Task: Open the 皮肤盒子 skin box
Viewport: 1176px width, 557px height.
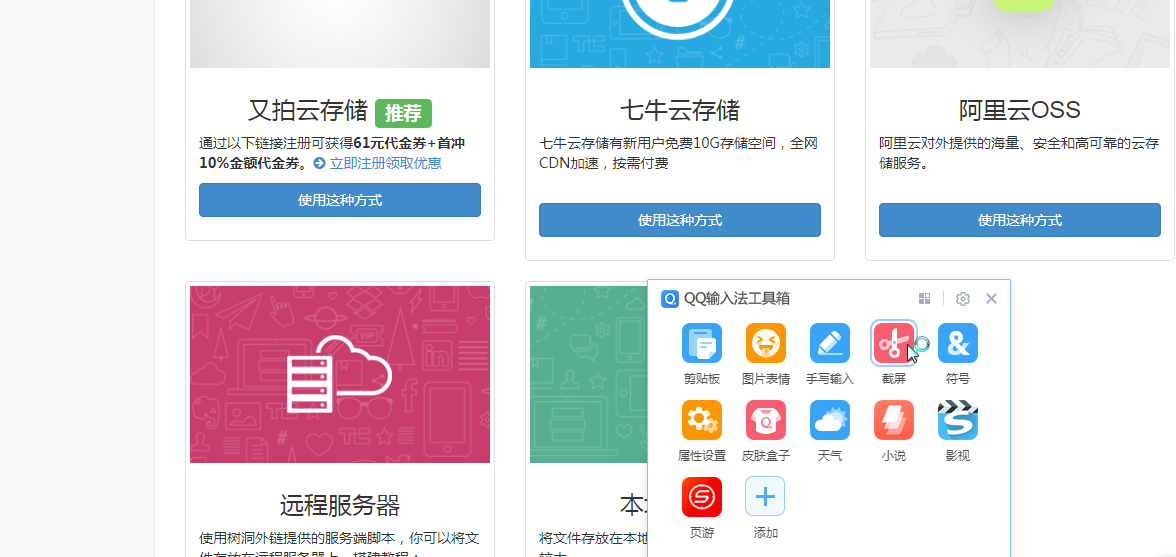Action: tap(766, 420)
